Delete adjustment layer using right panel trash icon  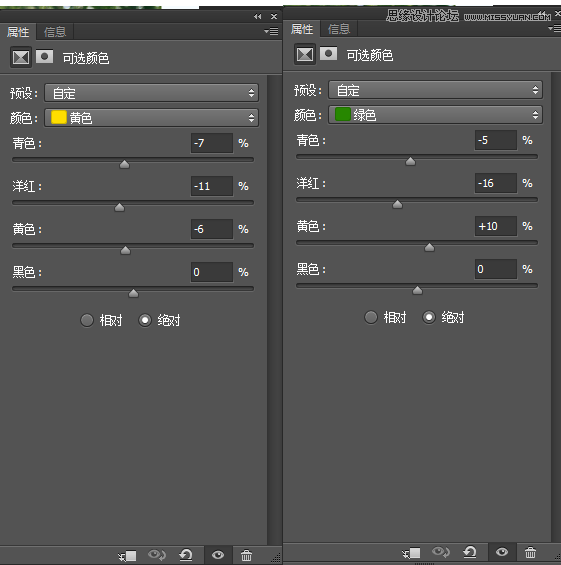click(530, 552)
